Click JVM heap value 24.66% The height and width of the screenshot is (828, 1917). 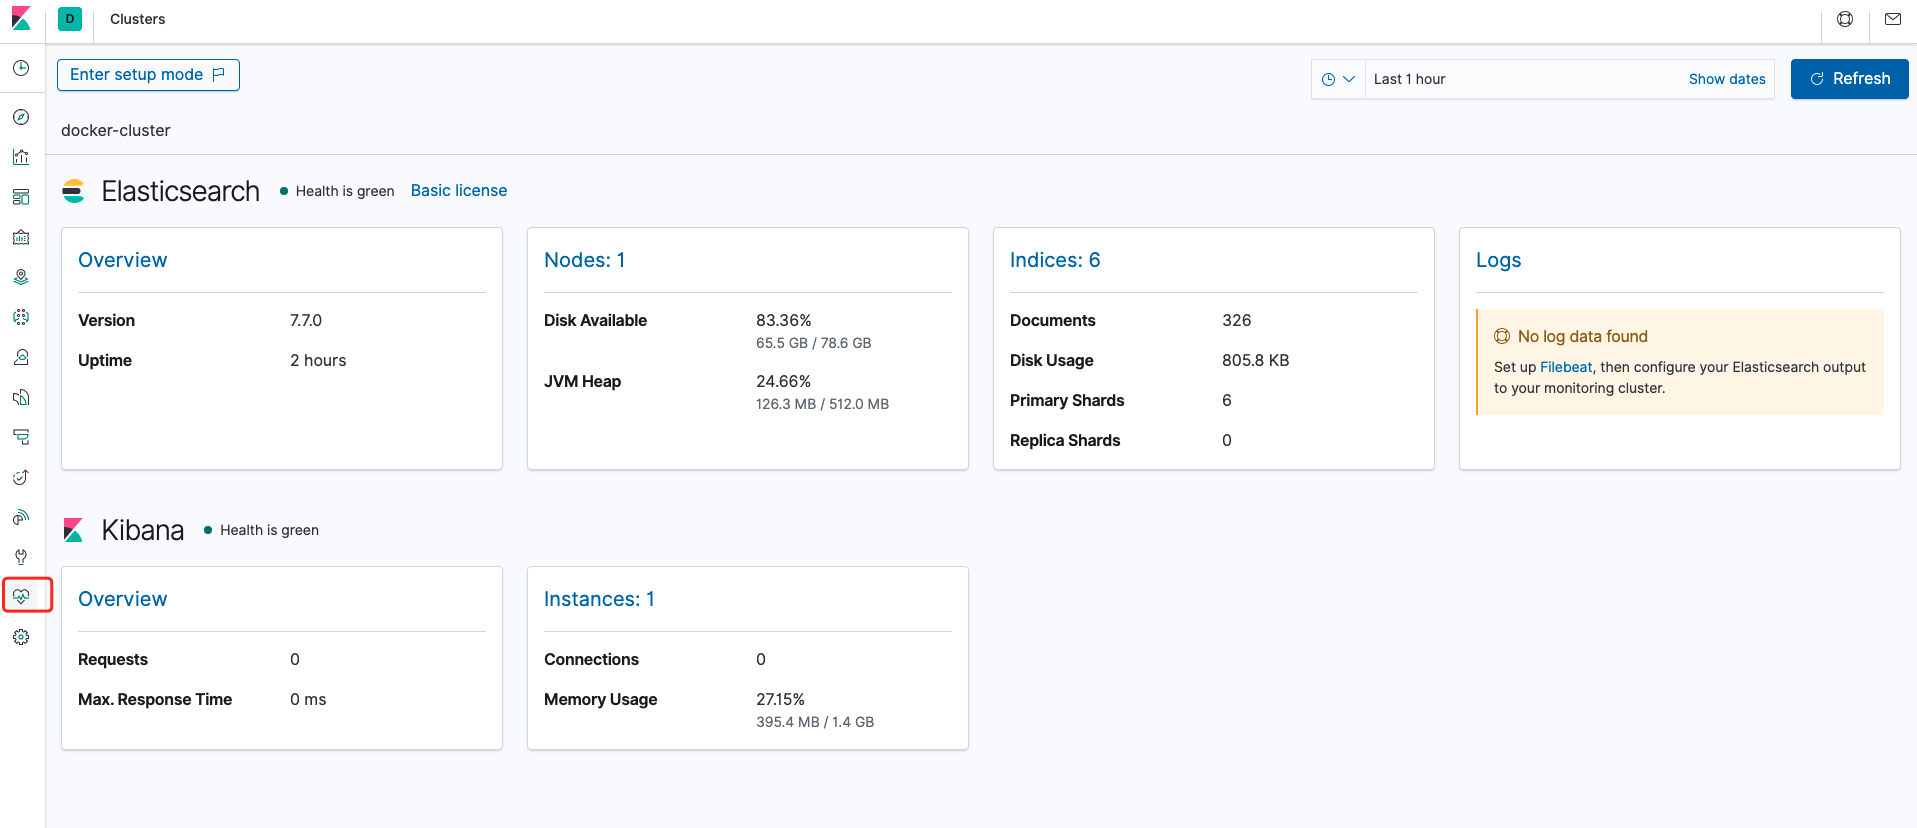click(784, 381)
